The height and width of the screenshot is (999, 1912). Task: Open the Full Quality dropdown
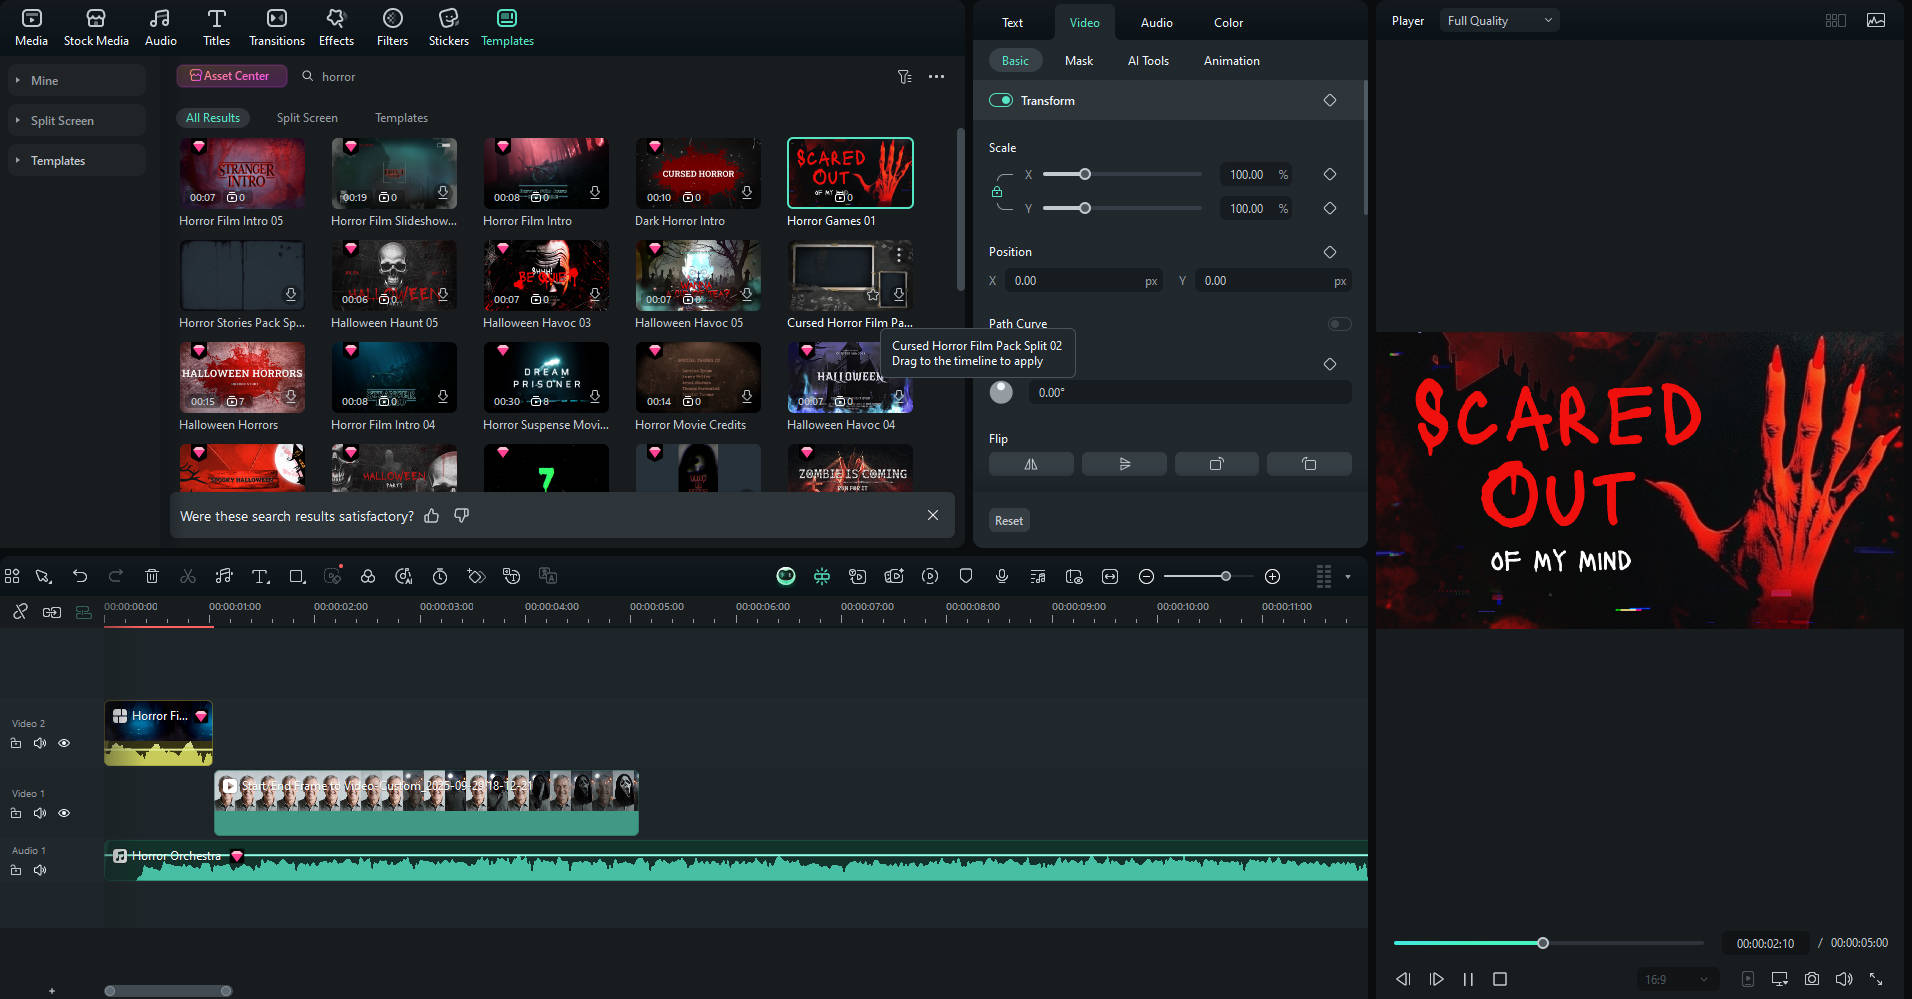click(x=1499, y=20)
